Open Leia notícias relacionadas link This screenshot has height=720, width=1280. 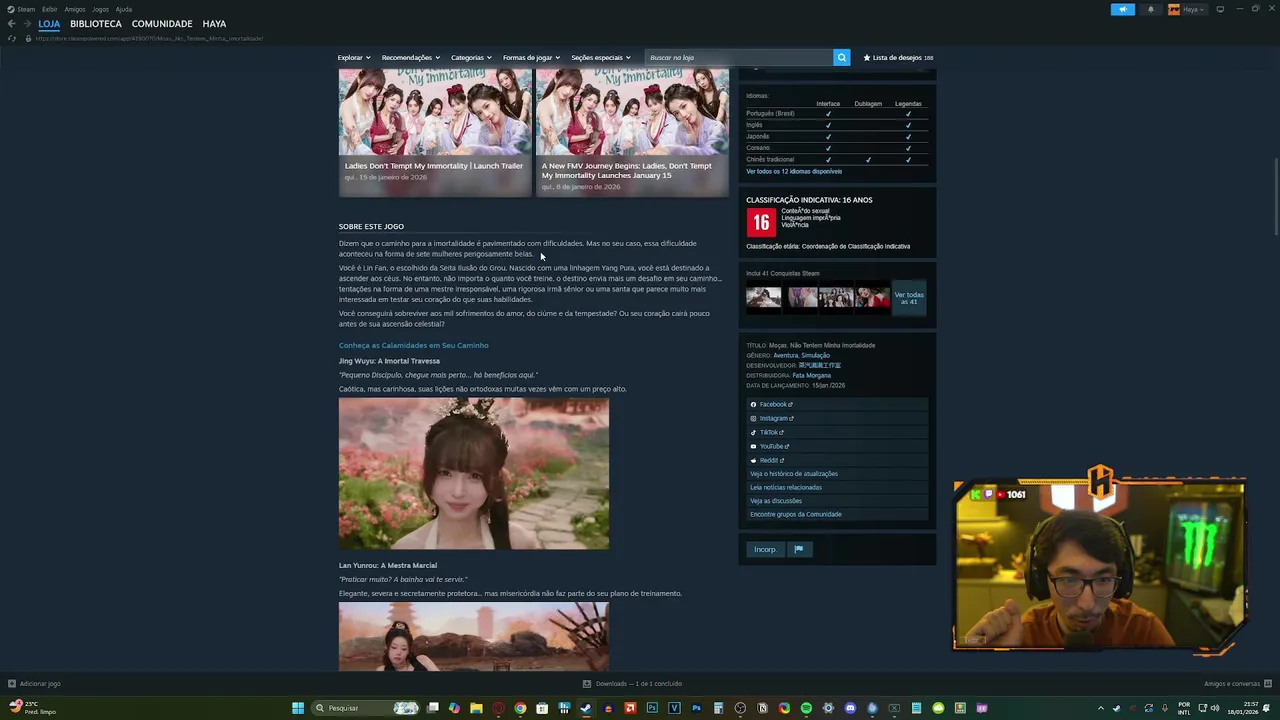point(786,487)
